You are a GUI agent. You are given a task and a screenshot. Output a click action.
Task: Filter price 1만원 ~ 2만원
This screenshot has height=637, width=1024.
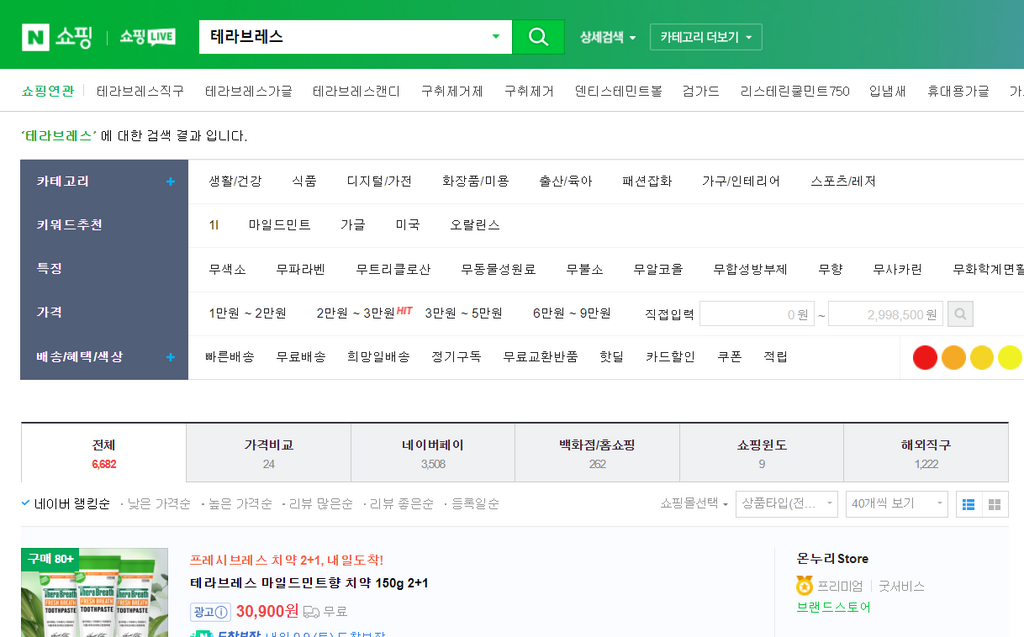pyautogui.click(x=248, y=313)
